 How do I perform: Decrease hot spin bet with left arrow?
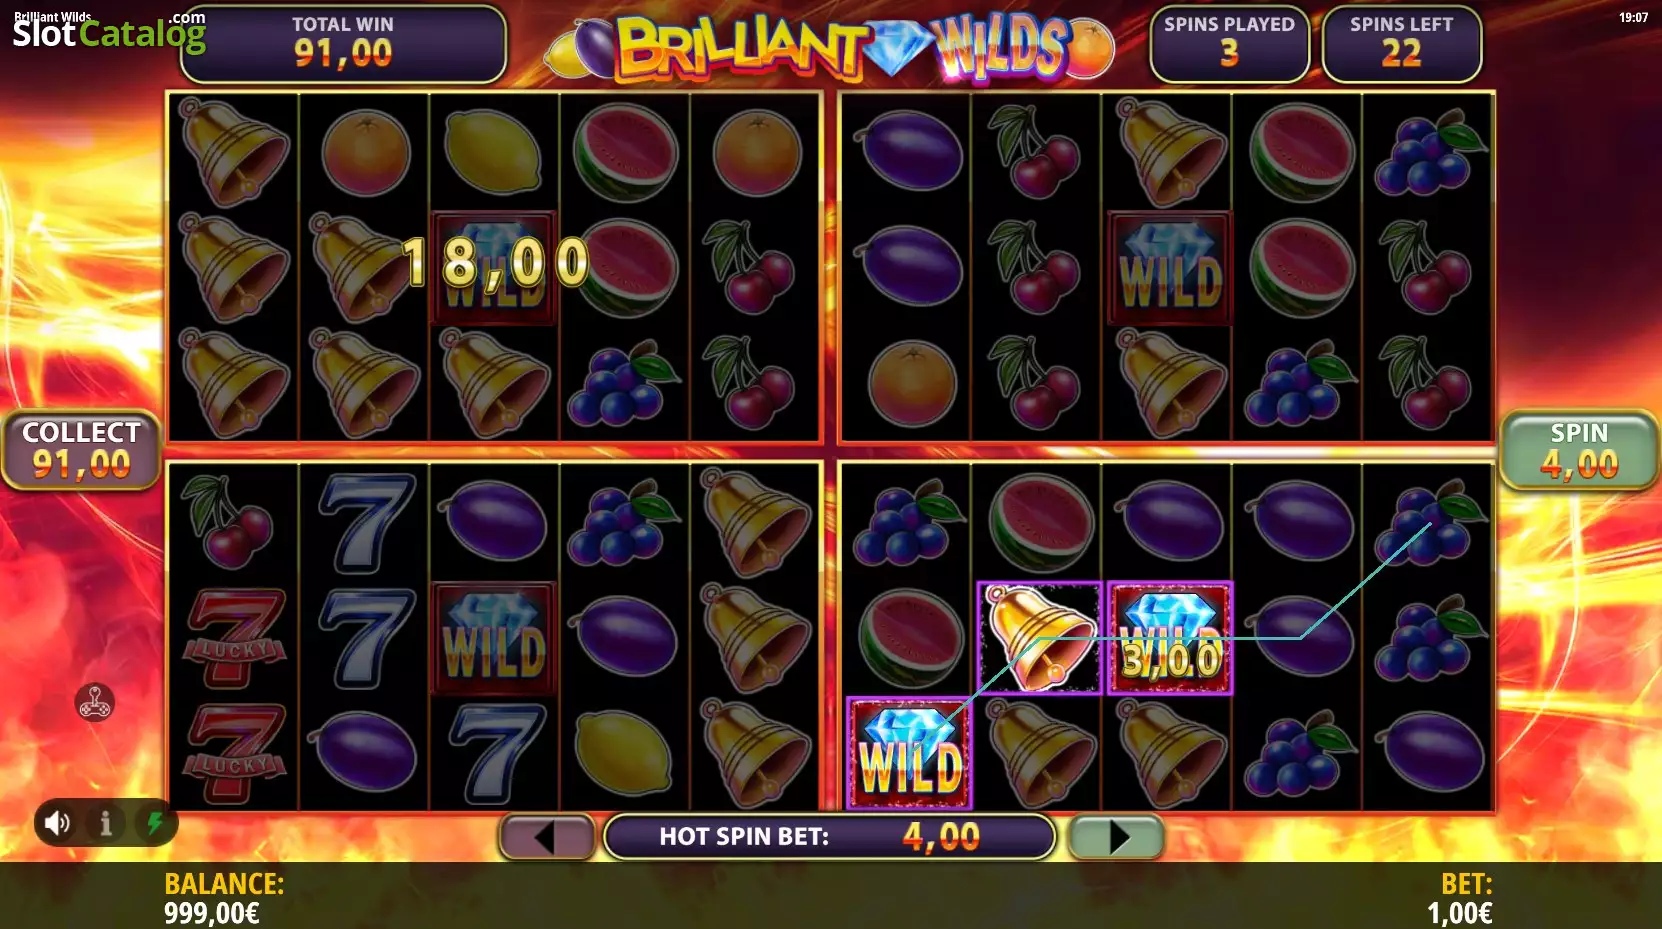[x=547, y=837]
